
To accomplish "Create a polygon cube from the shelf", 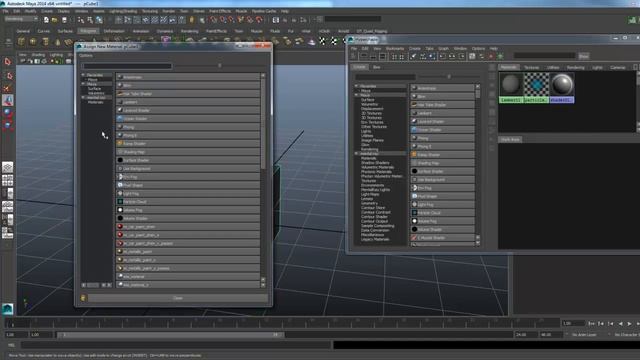I will click(x=33, y=41).
